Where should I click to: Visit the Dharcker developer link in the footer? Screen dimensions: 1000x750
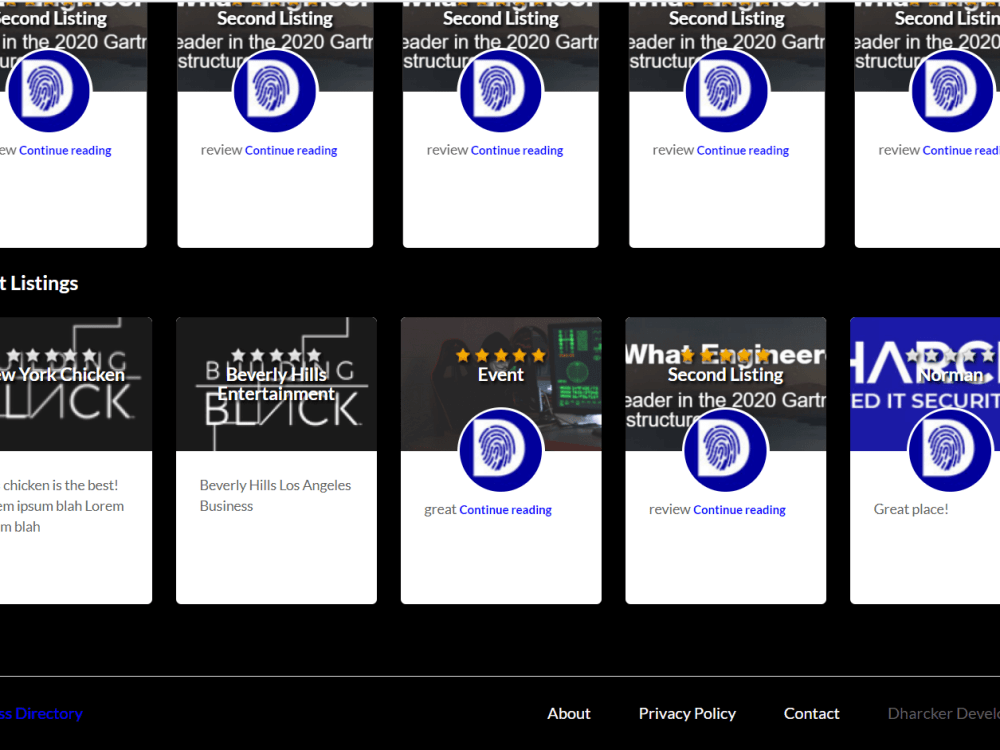pos(944,714)
